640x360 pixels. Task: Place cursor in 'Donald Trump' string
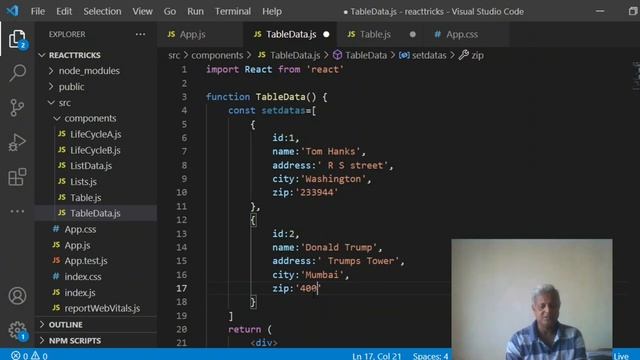pyautogui.click(x=339, y=247)
